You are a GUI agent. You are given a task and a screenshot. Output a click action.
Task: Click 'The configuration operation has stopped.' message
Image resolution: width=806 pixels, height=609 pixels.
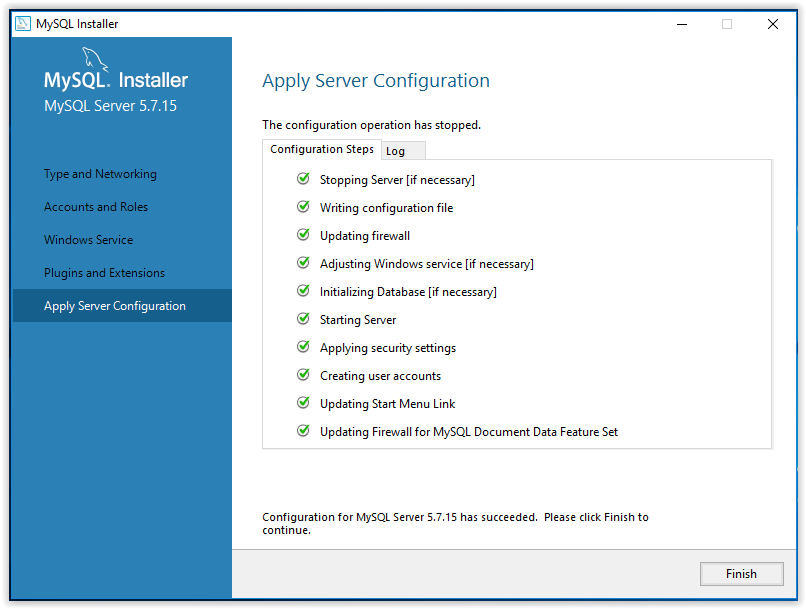tap(371, 125)
